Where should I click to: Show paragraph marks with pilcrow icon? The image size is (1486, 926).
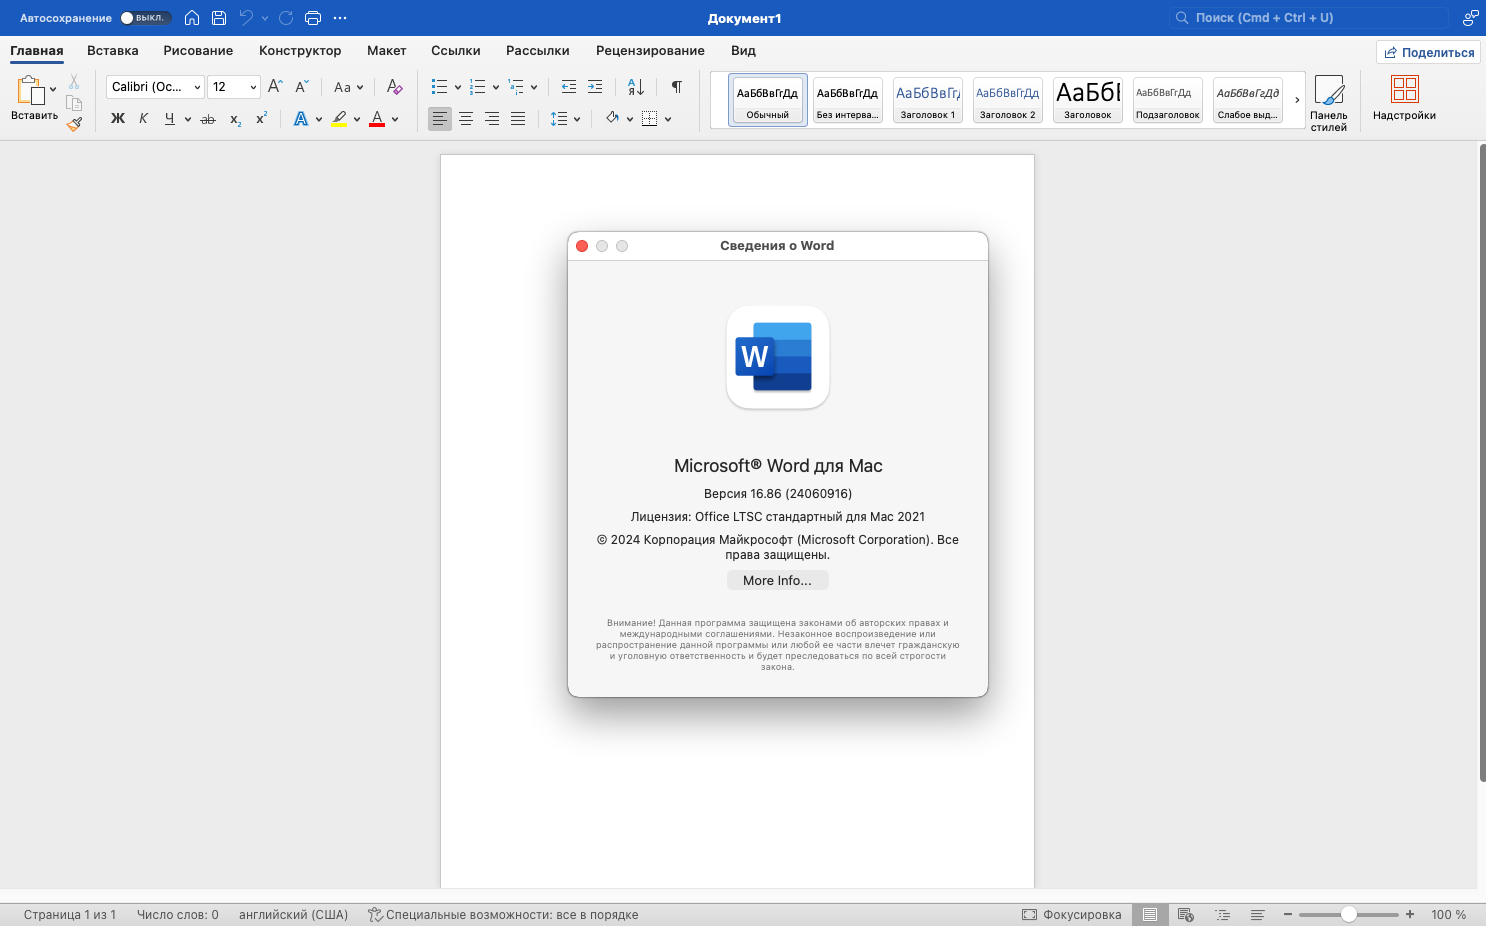tap(677, 87)
